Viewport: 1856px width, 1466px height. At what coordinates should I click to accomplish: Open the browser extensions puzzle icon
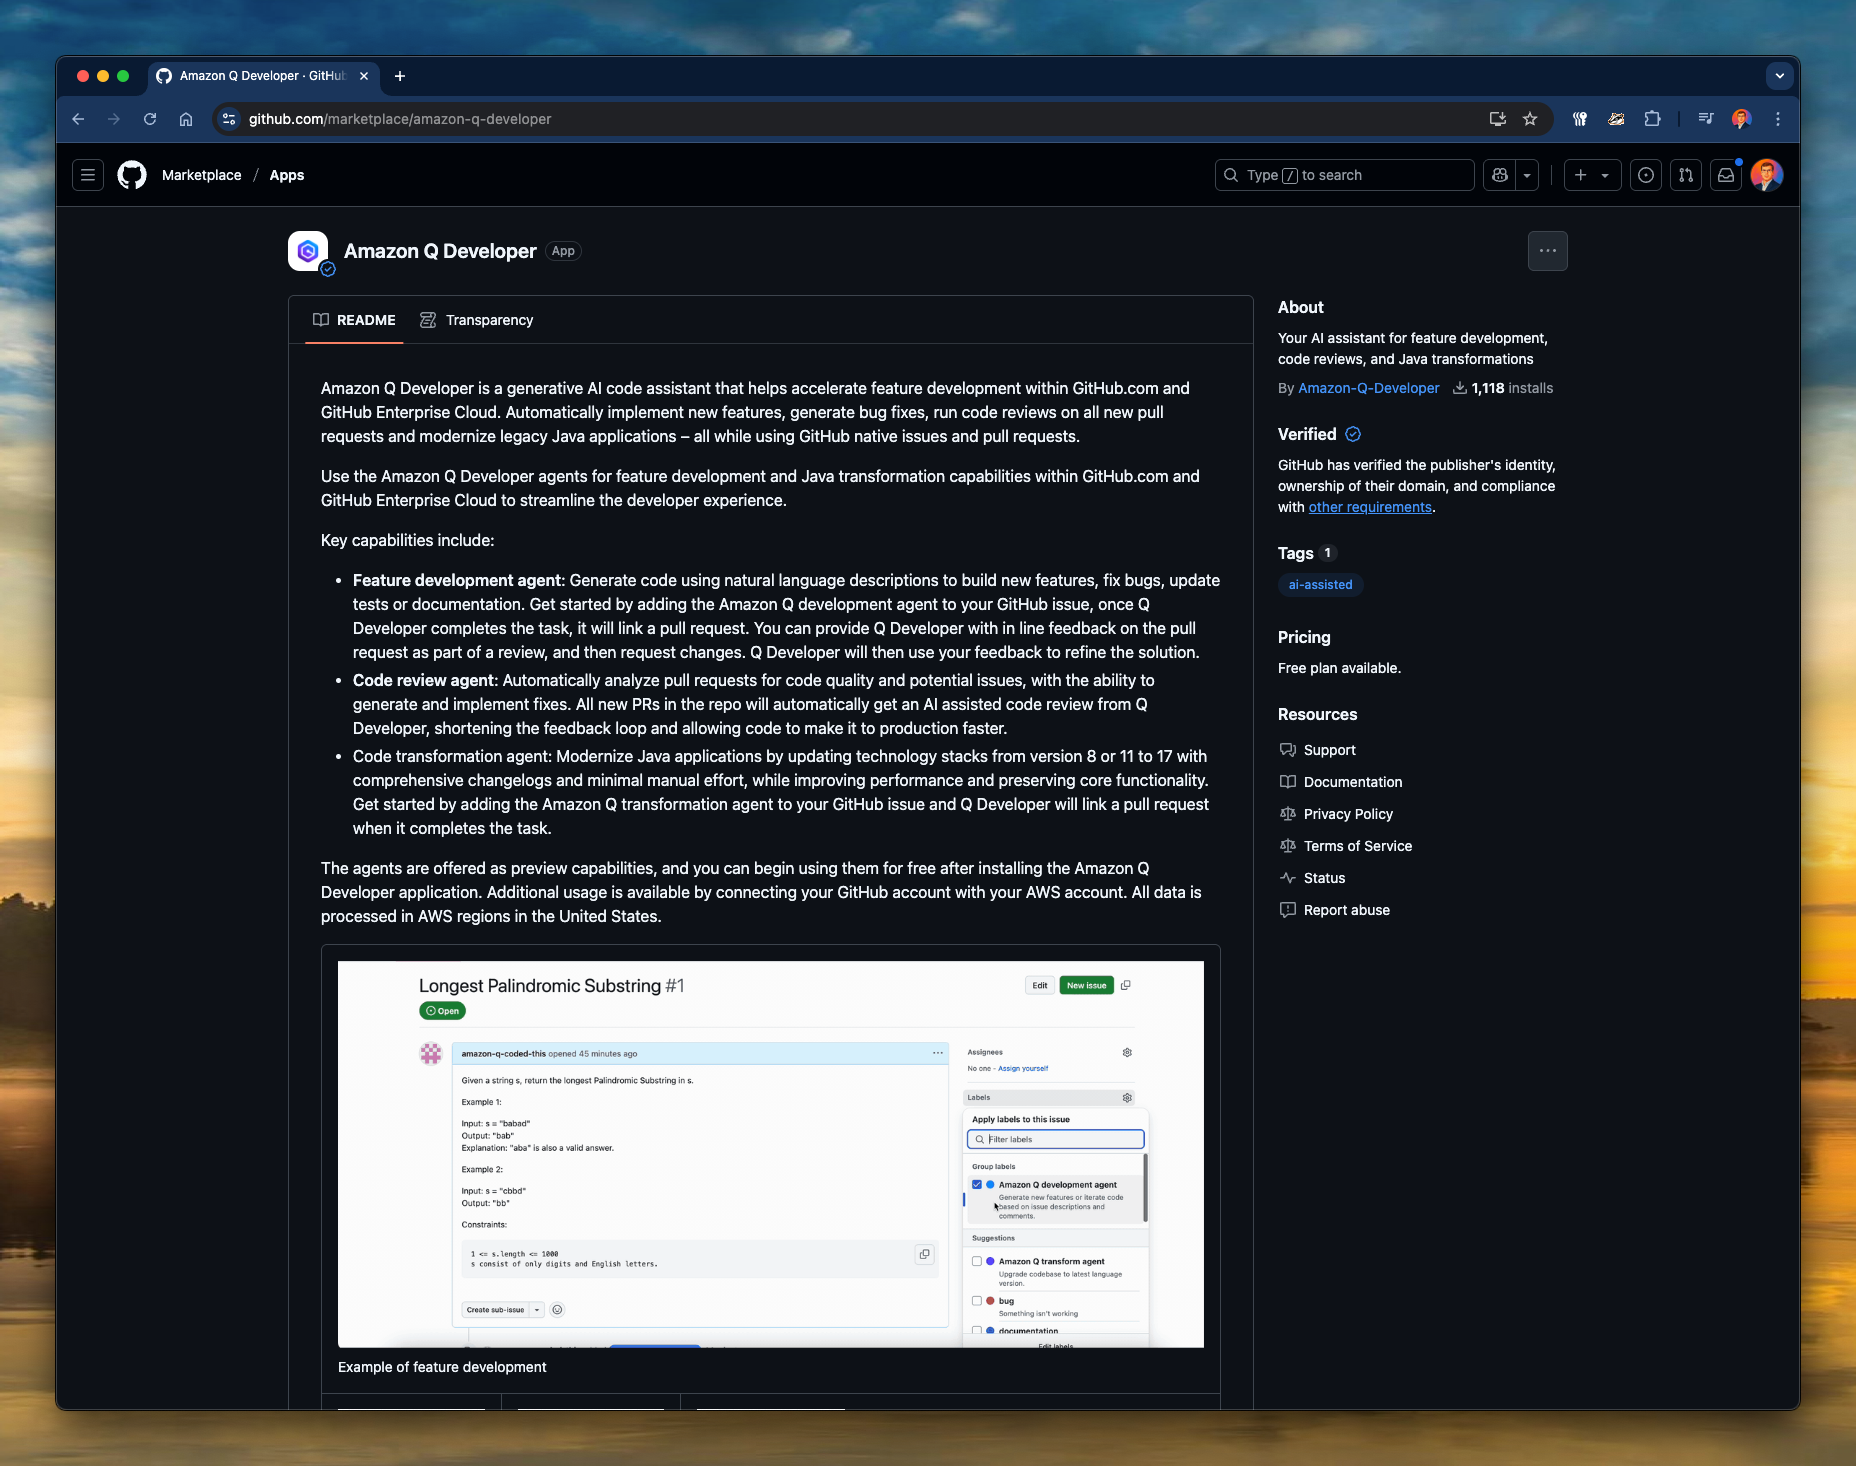pyautogui.click(x=1652, y=118)
